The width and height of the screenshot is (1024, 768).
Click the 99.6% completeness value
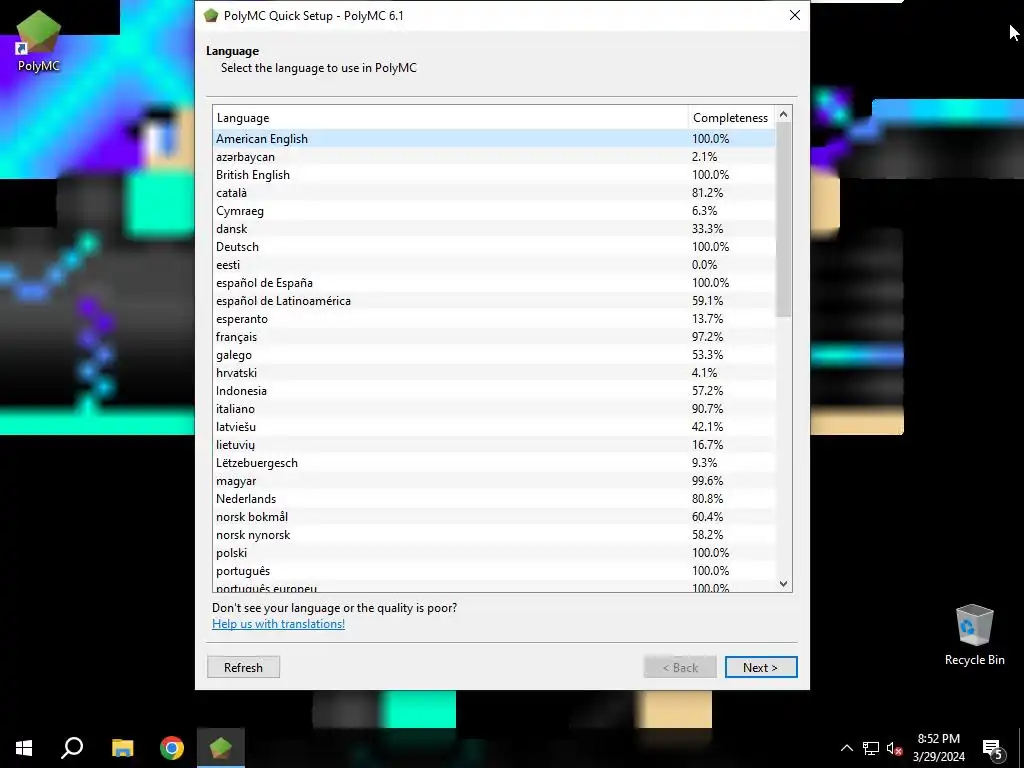click(707, 481)
